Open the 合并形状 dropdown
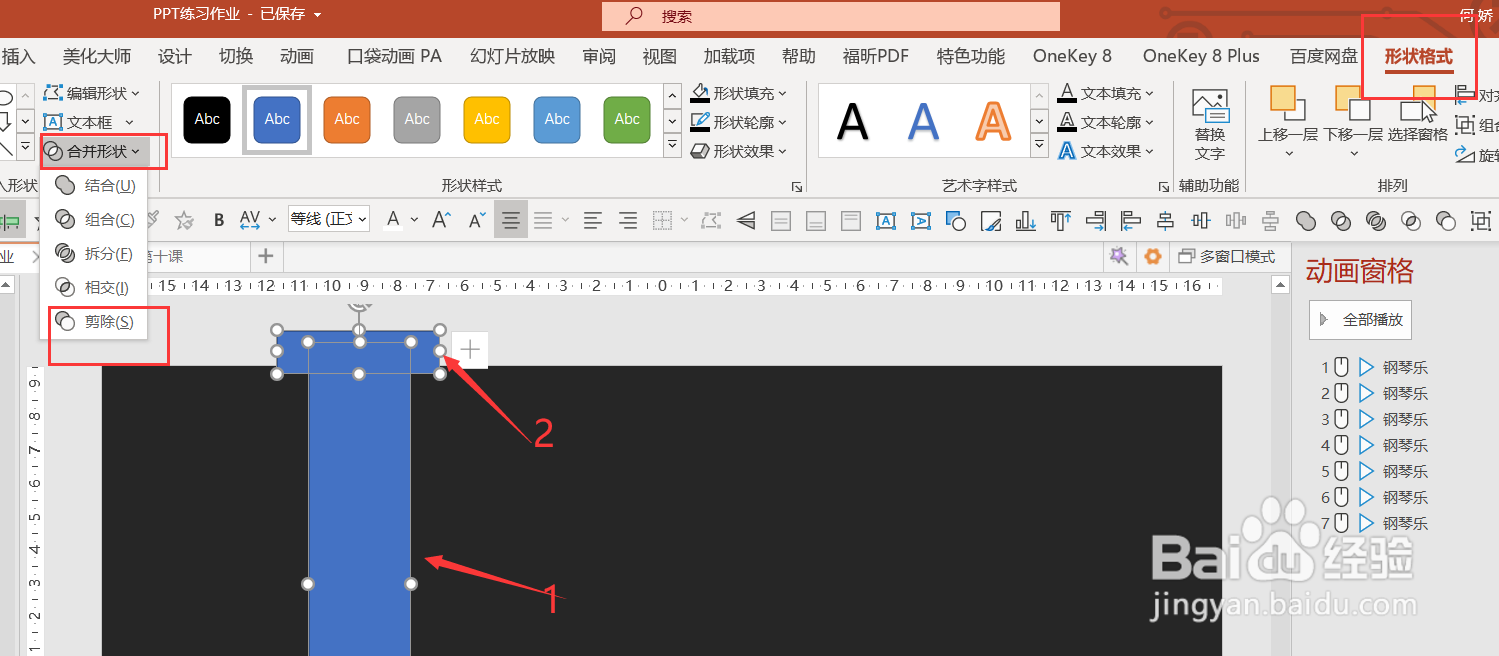 [x=95, y=152]
